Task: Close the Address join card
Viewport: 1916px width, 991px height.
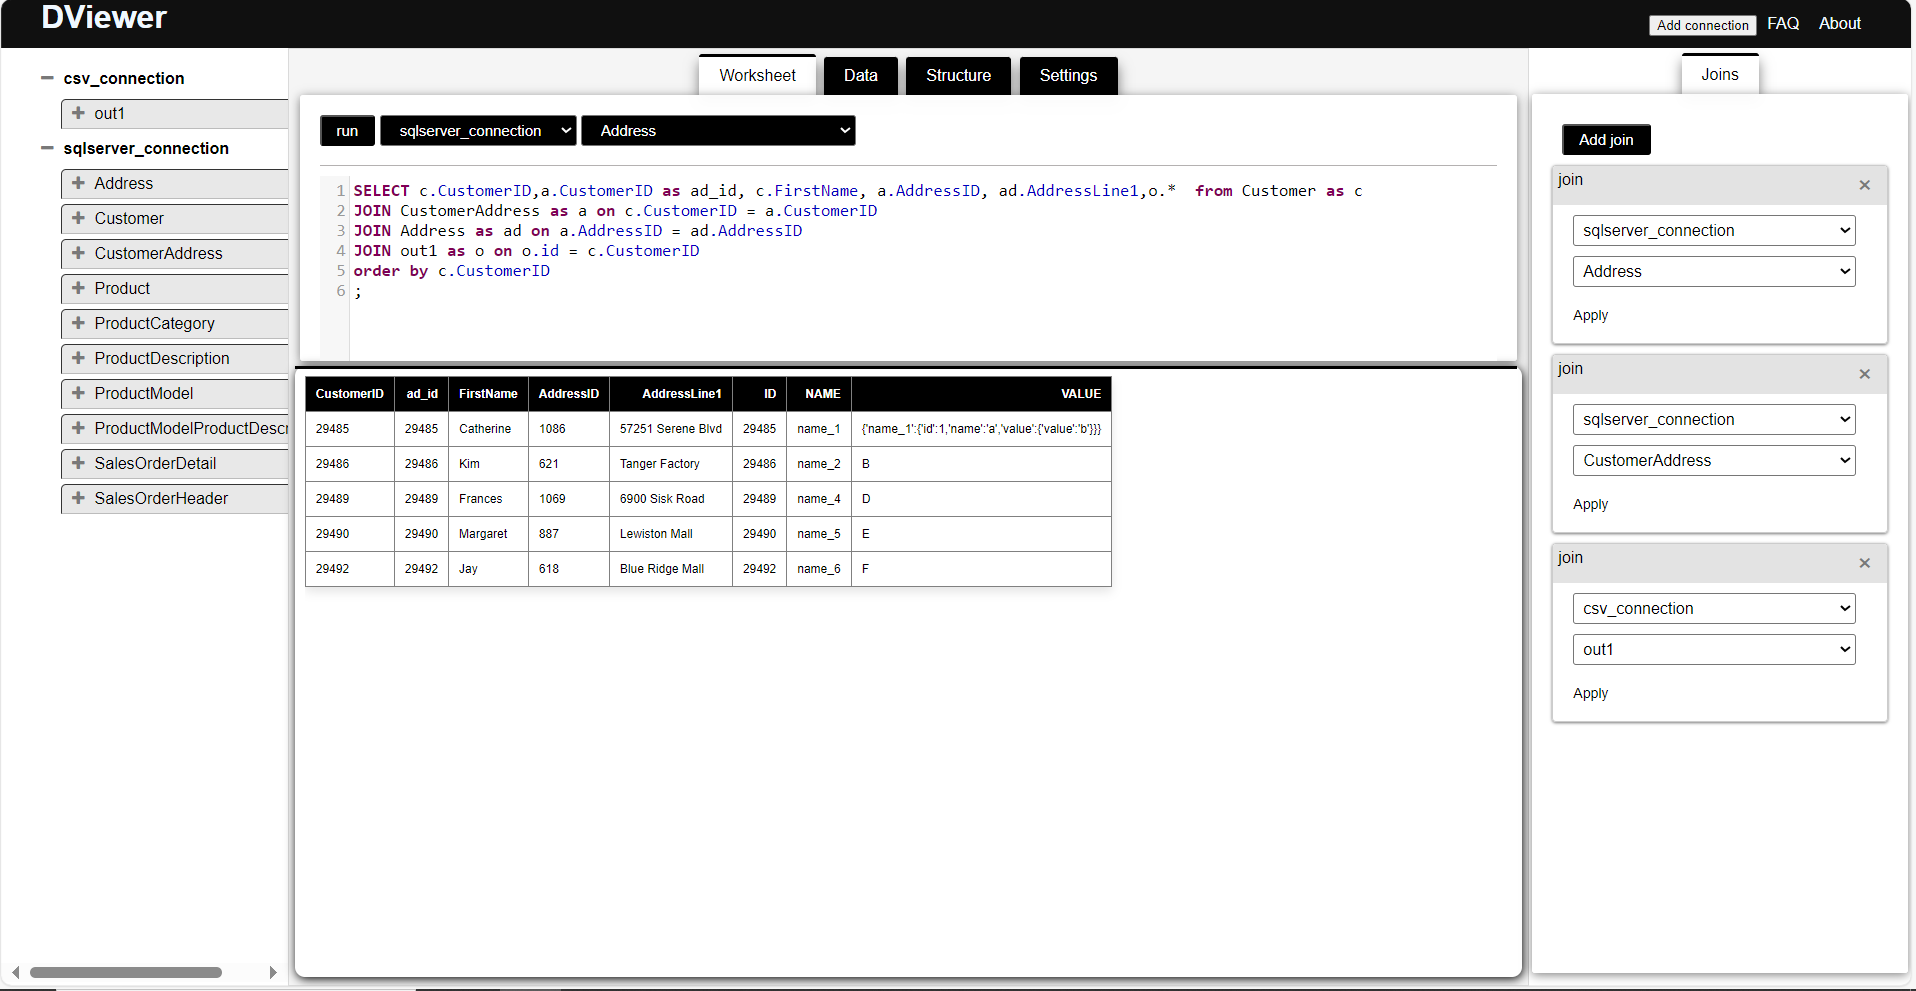Action: point(1864,185)
